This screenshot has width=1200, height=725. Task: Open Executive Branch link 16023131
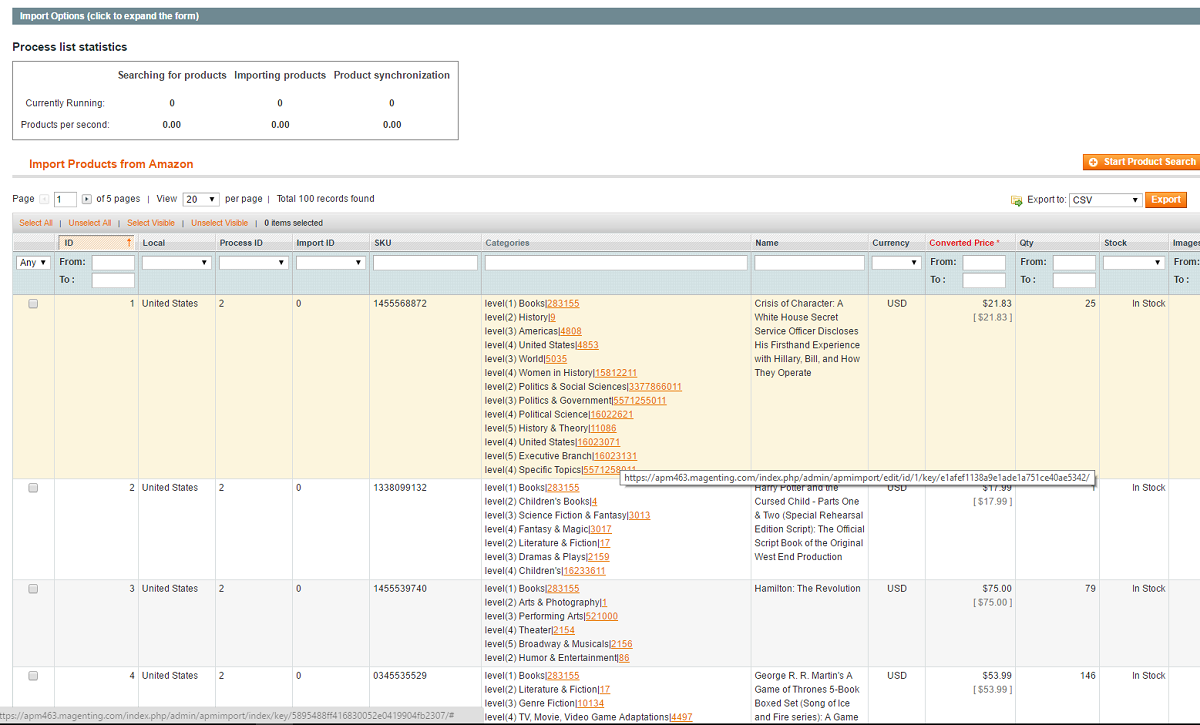point(616,457)
